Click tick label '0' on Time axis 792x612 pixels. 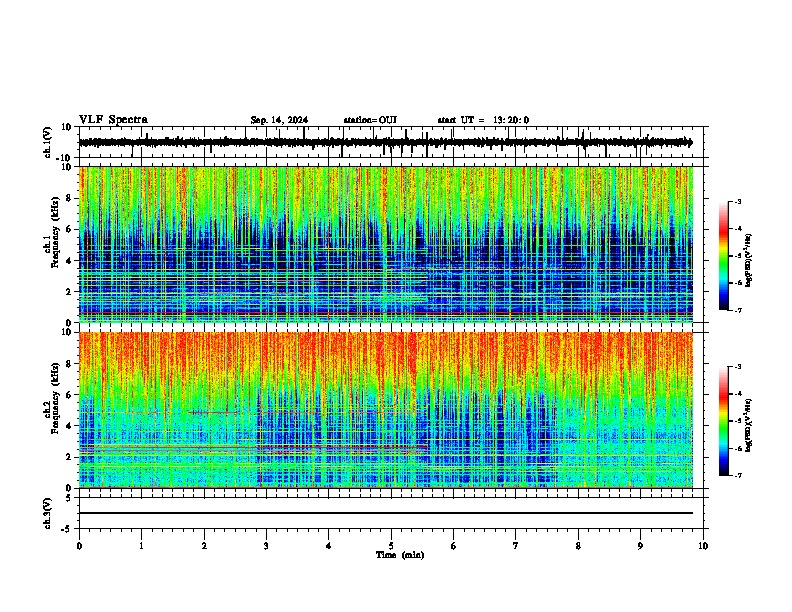[x=79, y=546]
